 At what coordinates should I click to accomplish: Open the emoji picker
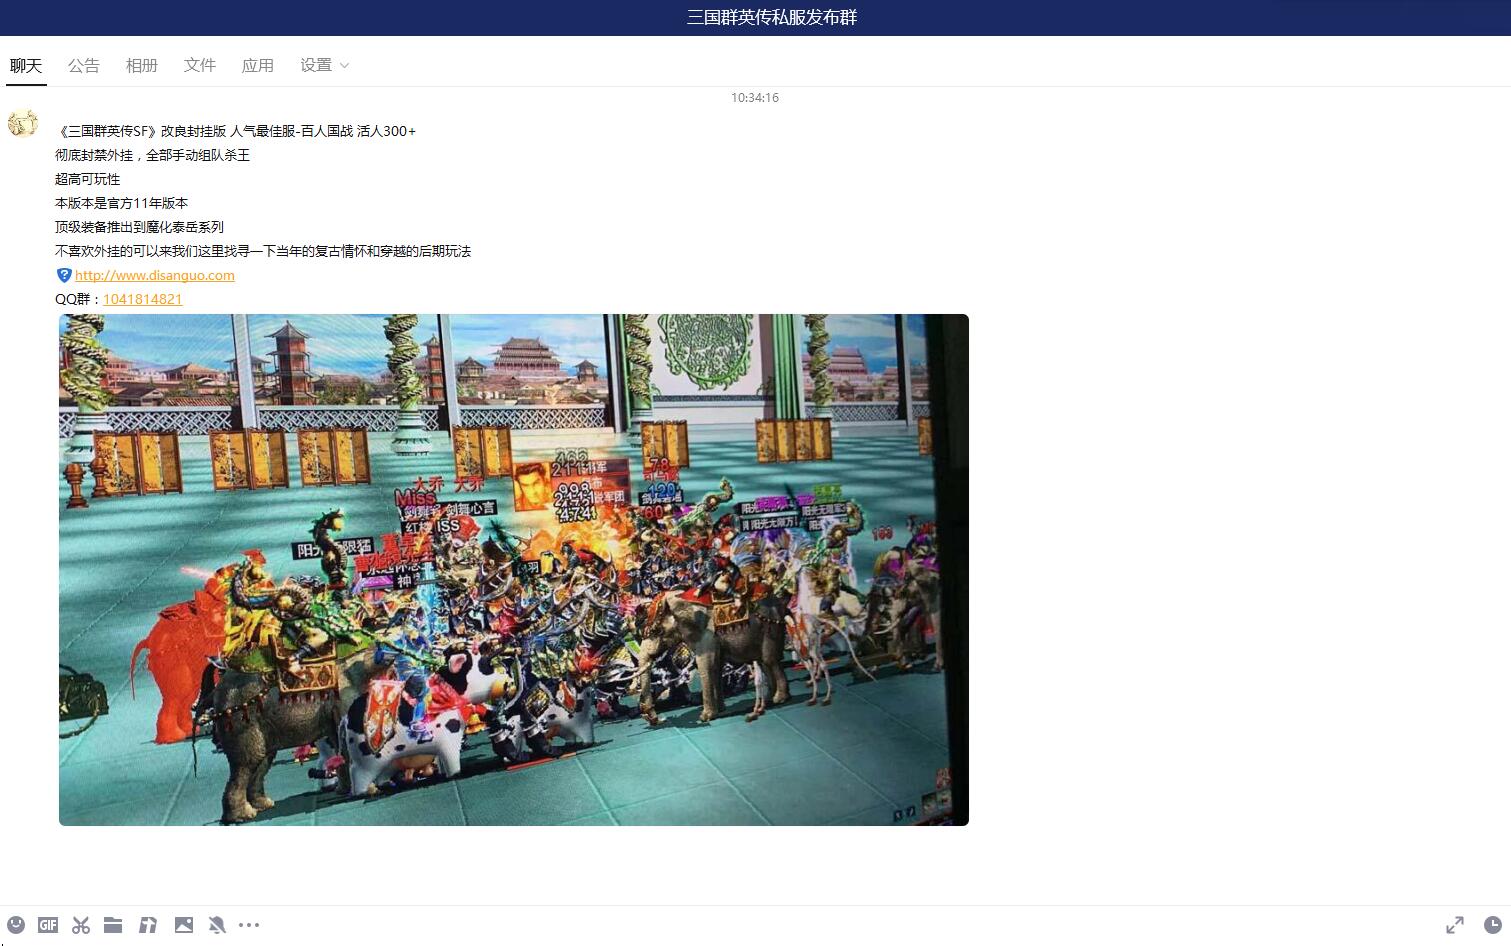point(16,925)
